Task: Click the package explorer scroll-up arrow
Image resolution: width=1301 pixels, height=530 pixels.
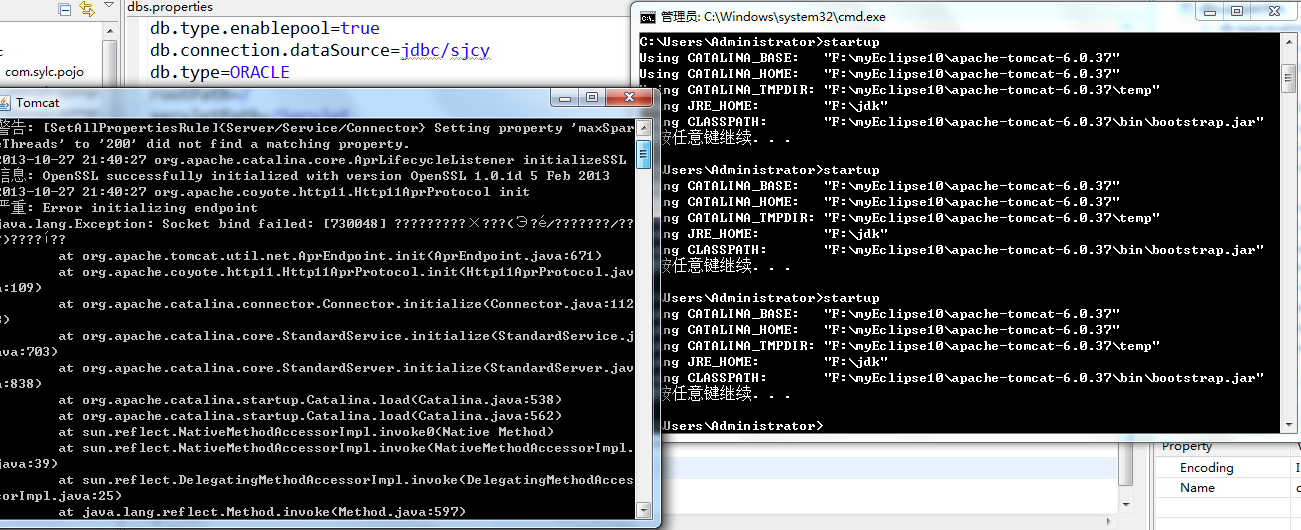Action: pyautogui.click(x=110, y=32)
